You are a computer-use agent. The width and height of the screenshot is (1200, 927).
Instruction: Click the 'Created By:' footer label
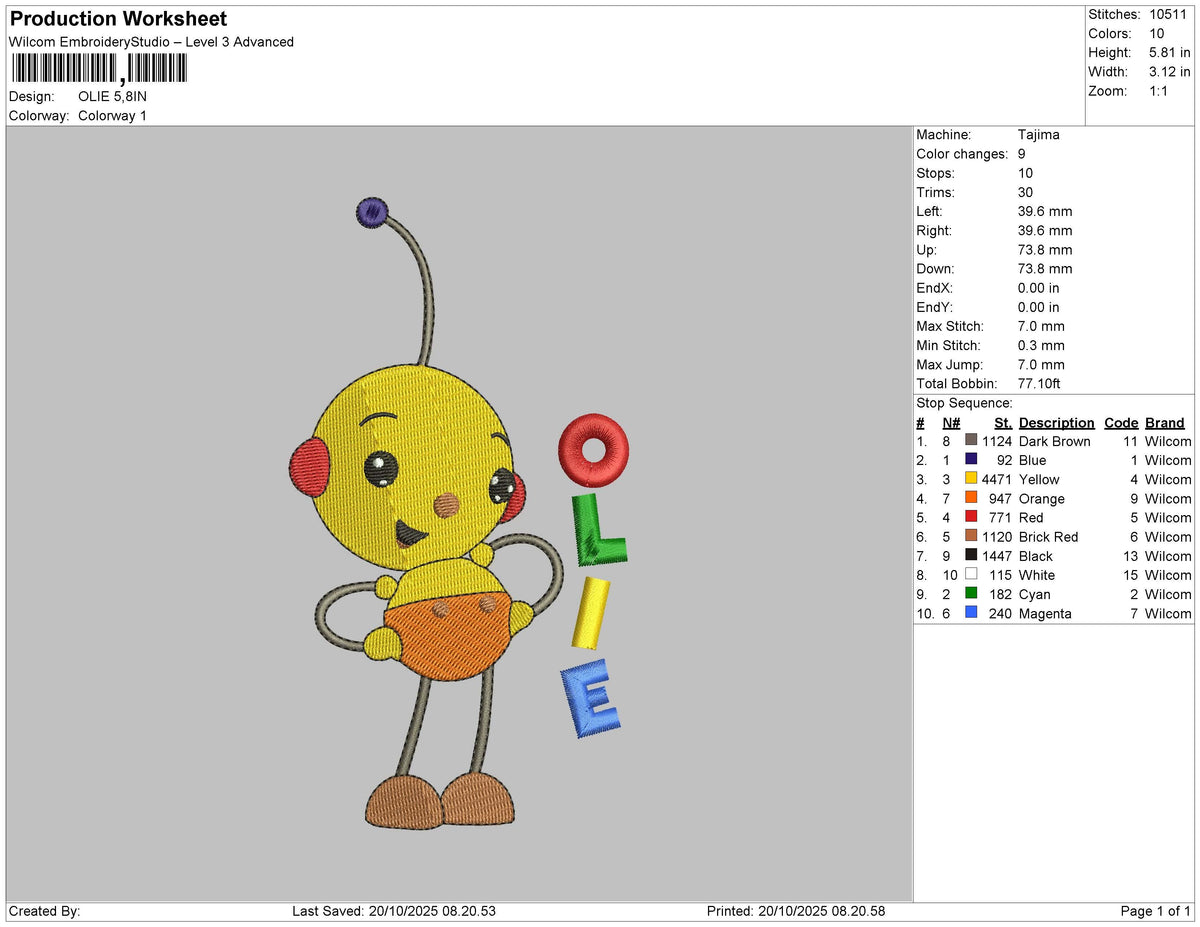click(x=44, y=912)
